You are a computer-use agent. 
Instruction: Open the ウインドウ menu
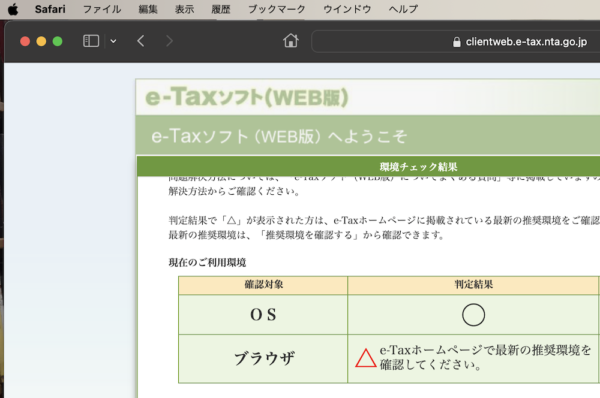347,9
